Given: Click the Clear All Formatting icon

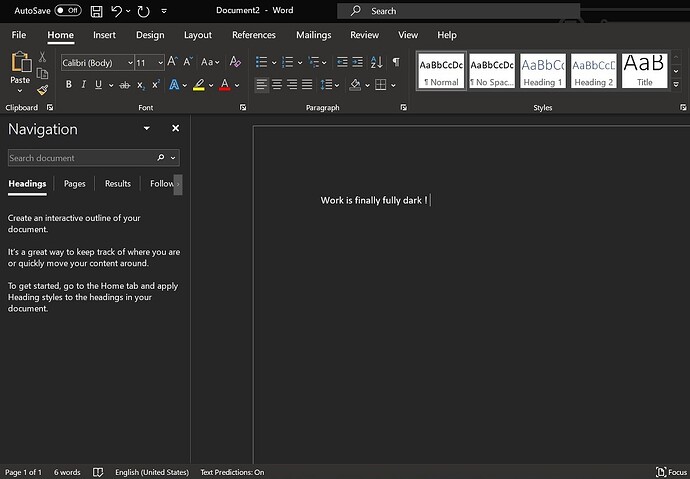Looking at the screenshot, I should coord(235,62).
